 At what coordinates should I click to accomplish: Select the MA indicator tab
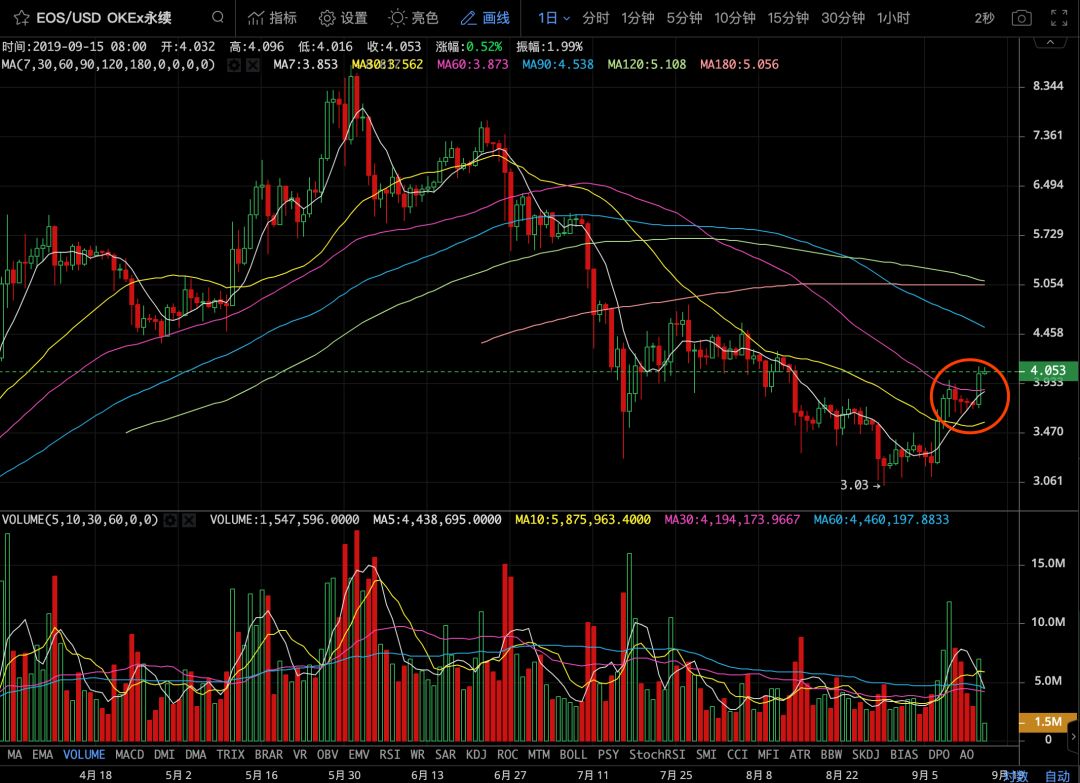coord(14,755)
